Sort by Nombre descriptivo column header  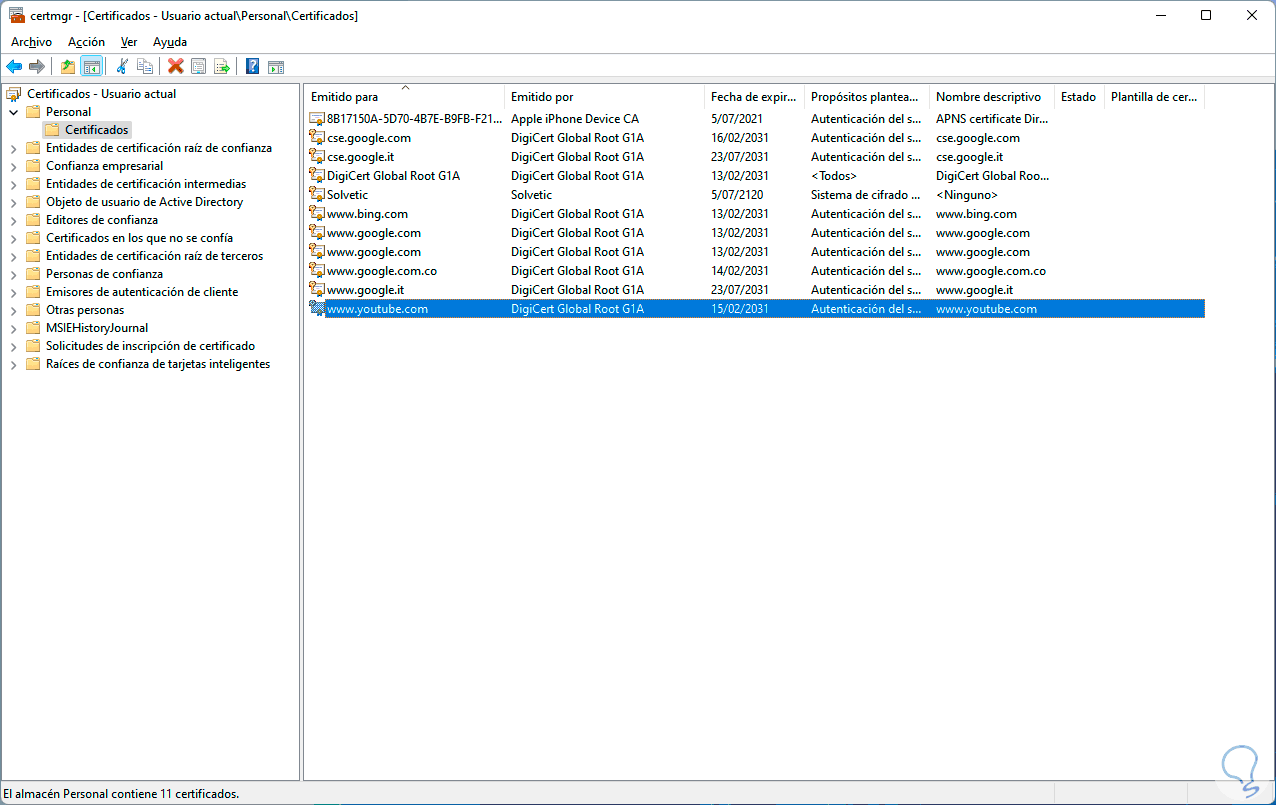[x=992, y=97]
